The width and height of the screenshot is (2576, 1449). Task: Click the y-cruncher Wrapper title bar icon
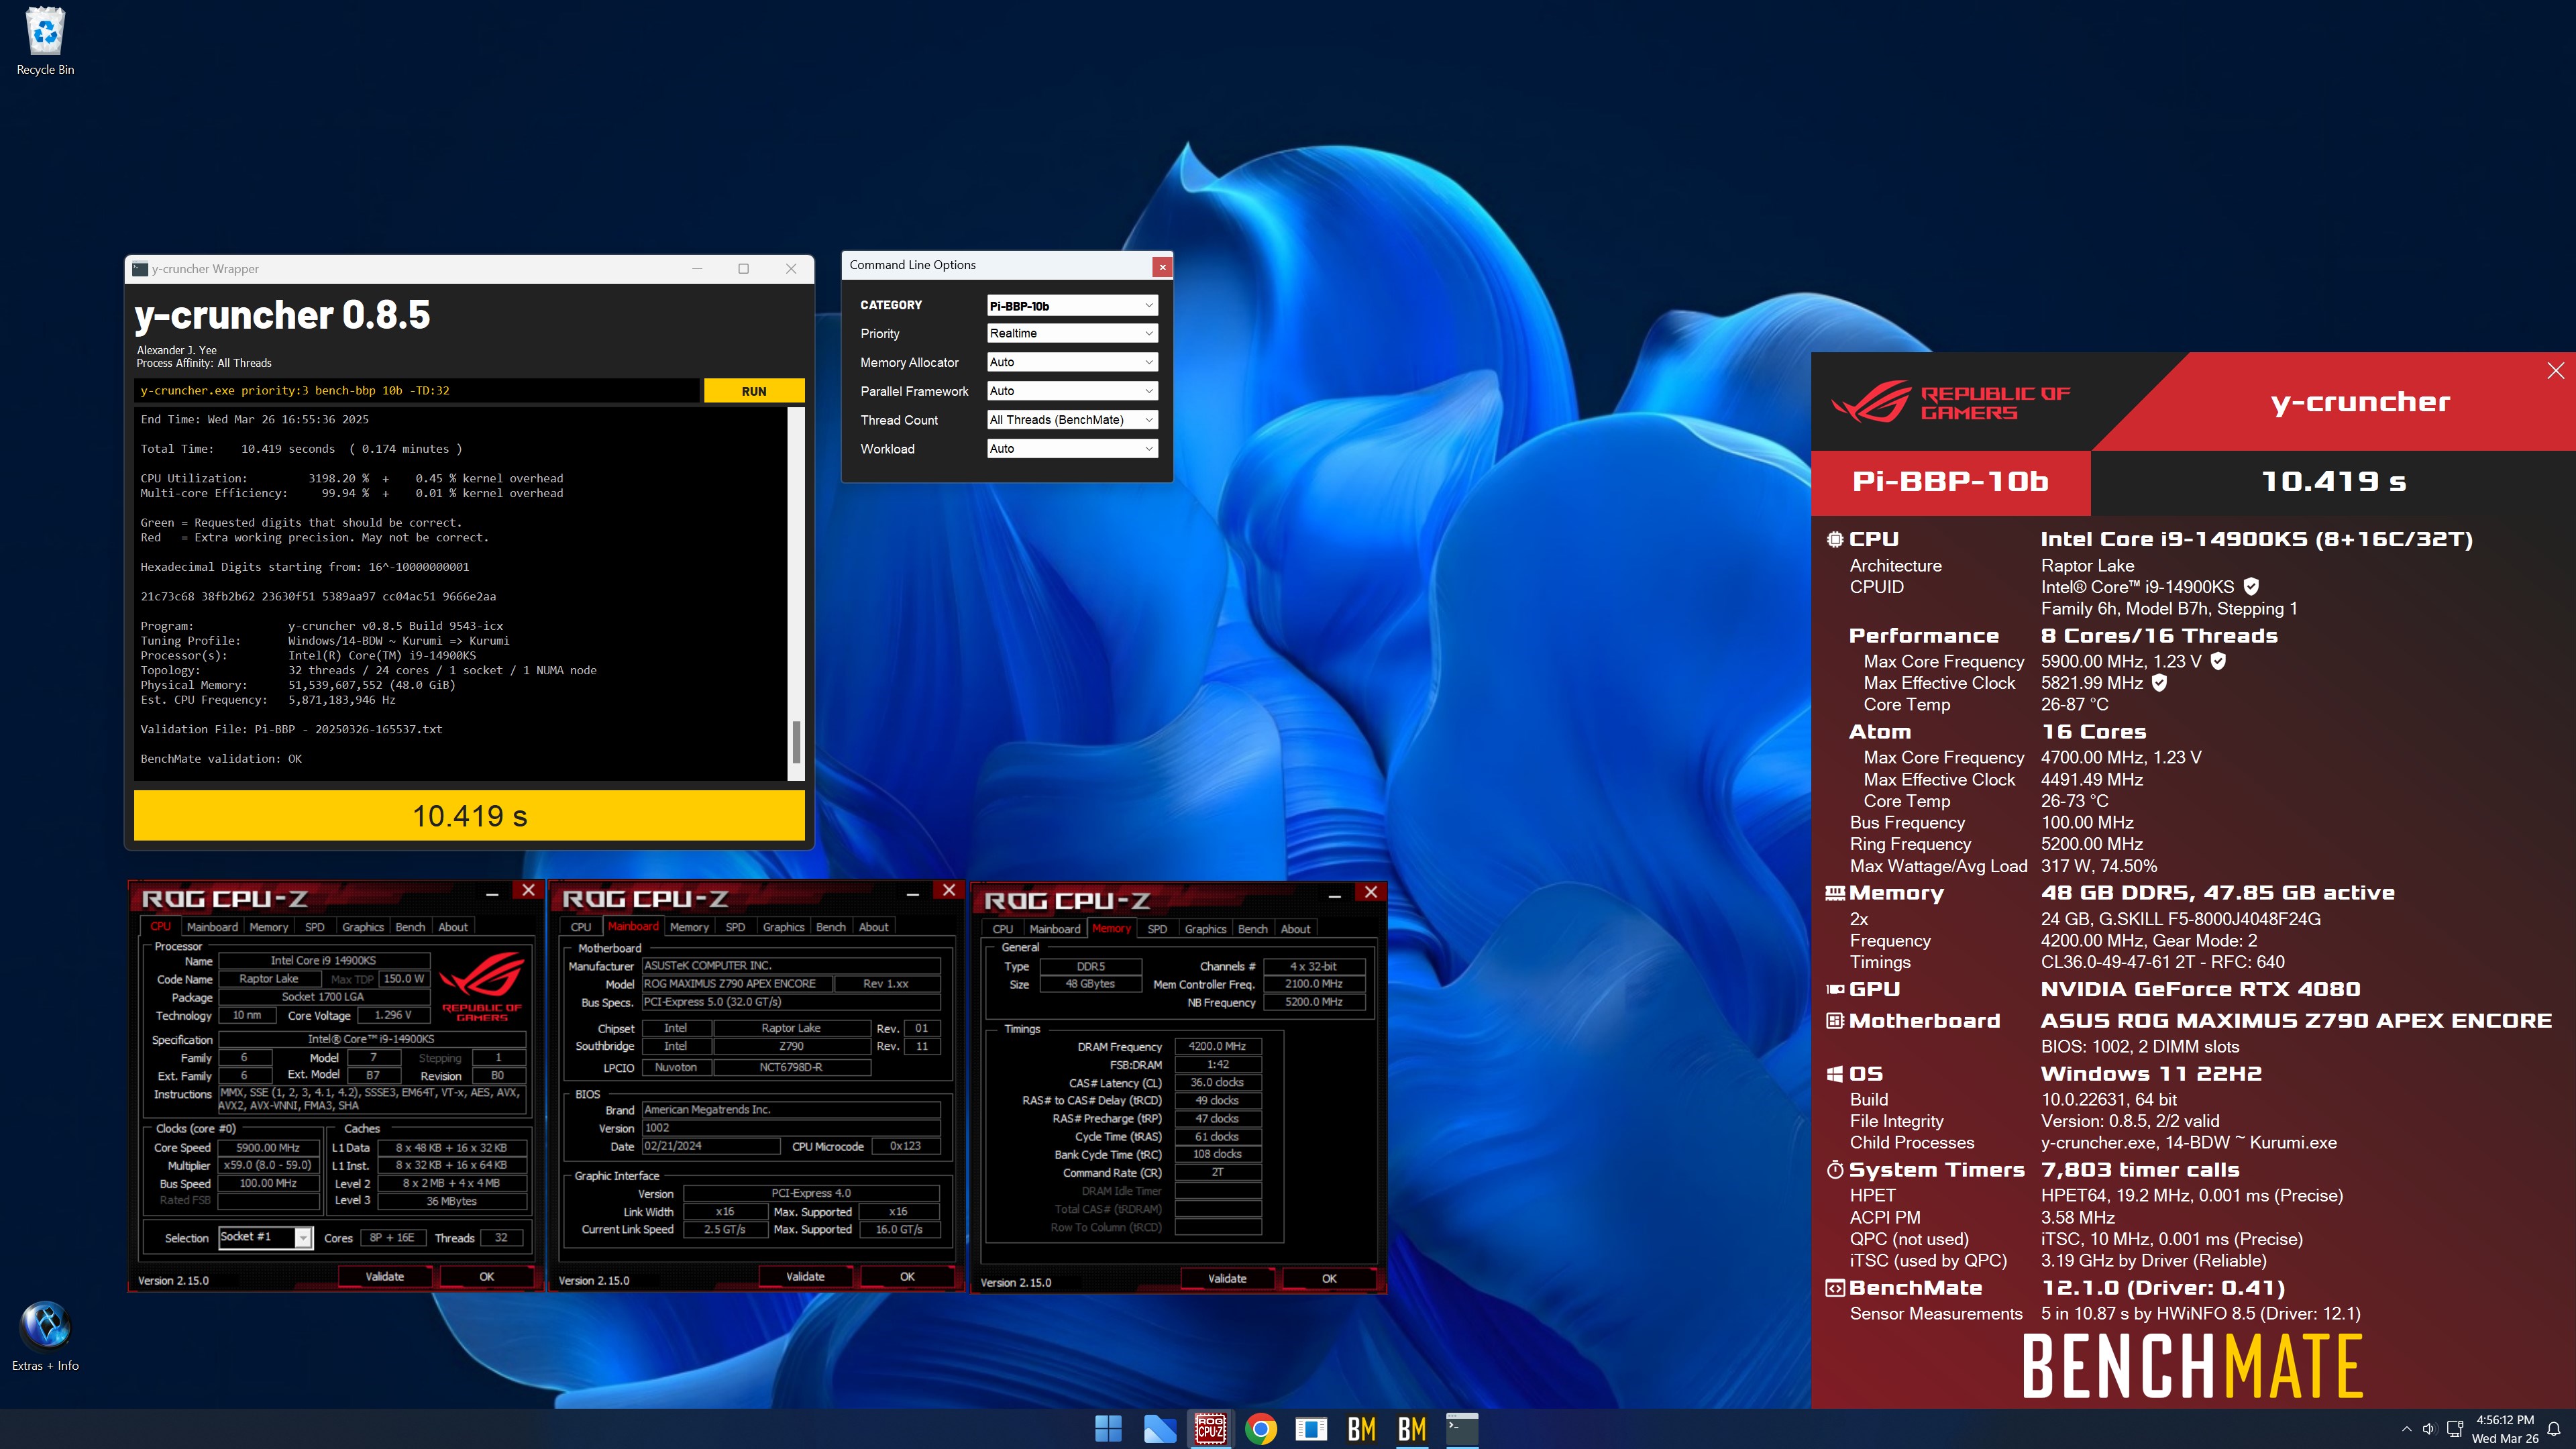[x=140, y=269]
